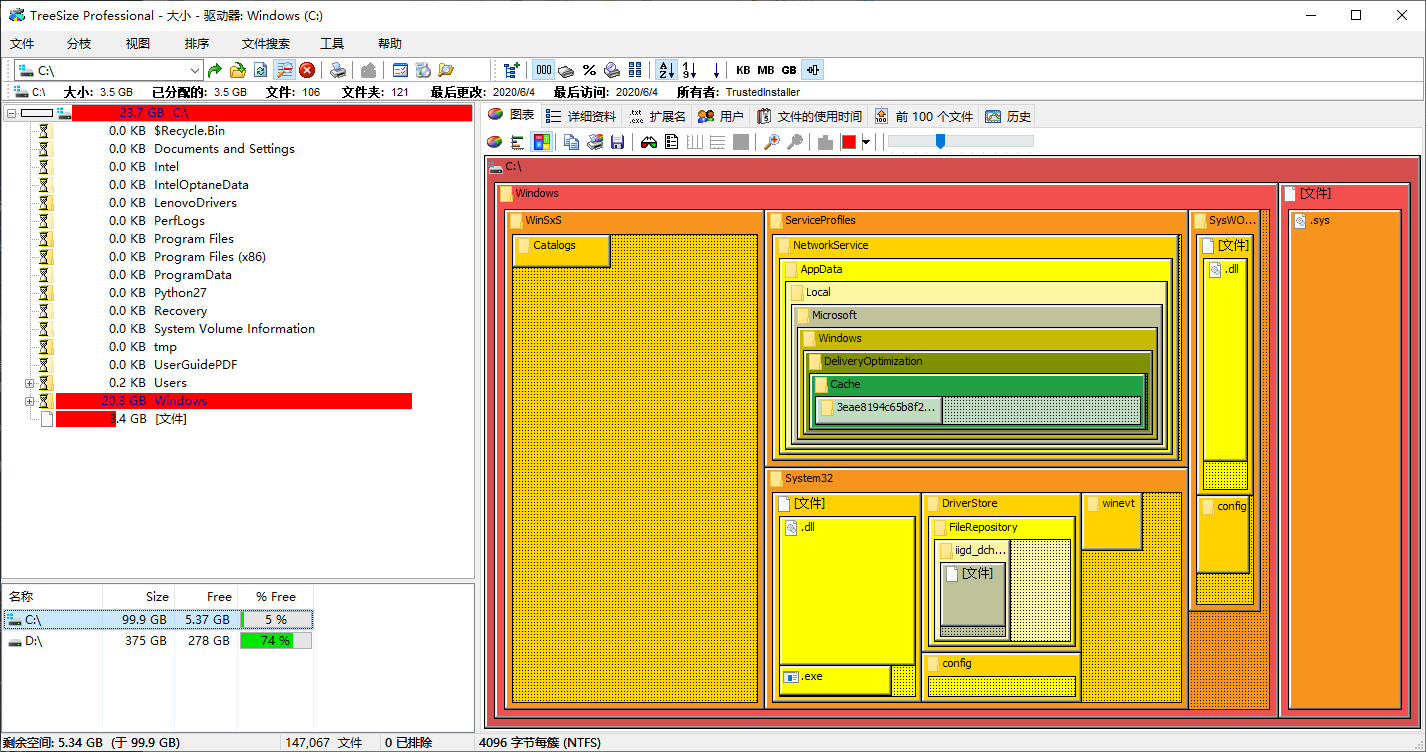Click the red color swatch in chart toolbar
This screenshot has height=752, width=1426.
coord(849,142)
